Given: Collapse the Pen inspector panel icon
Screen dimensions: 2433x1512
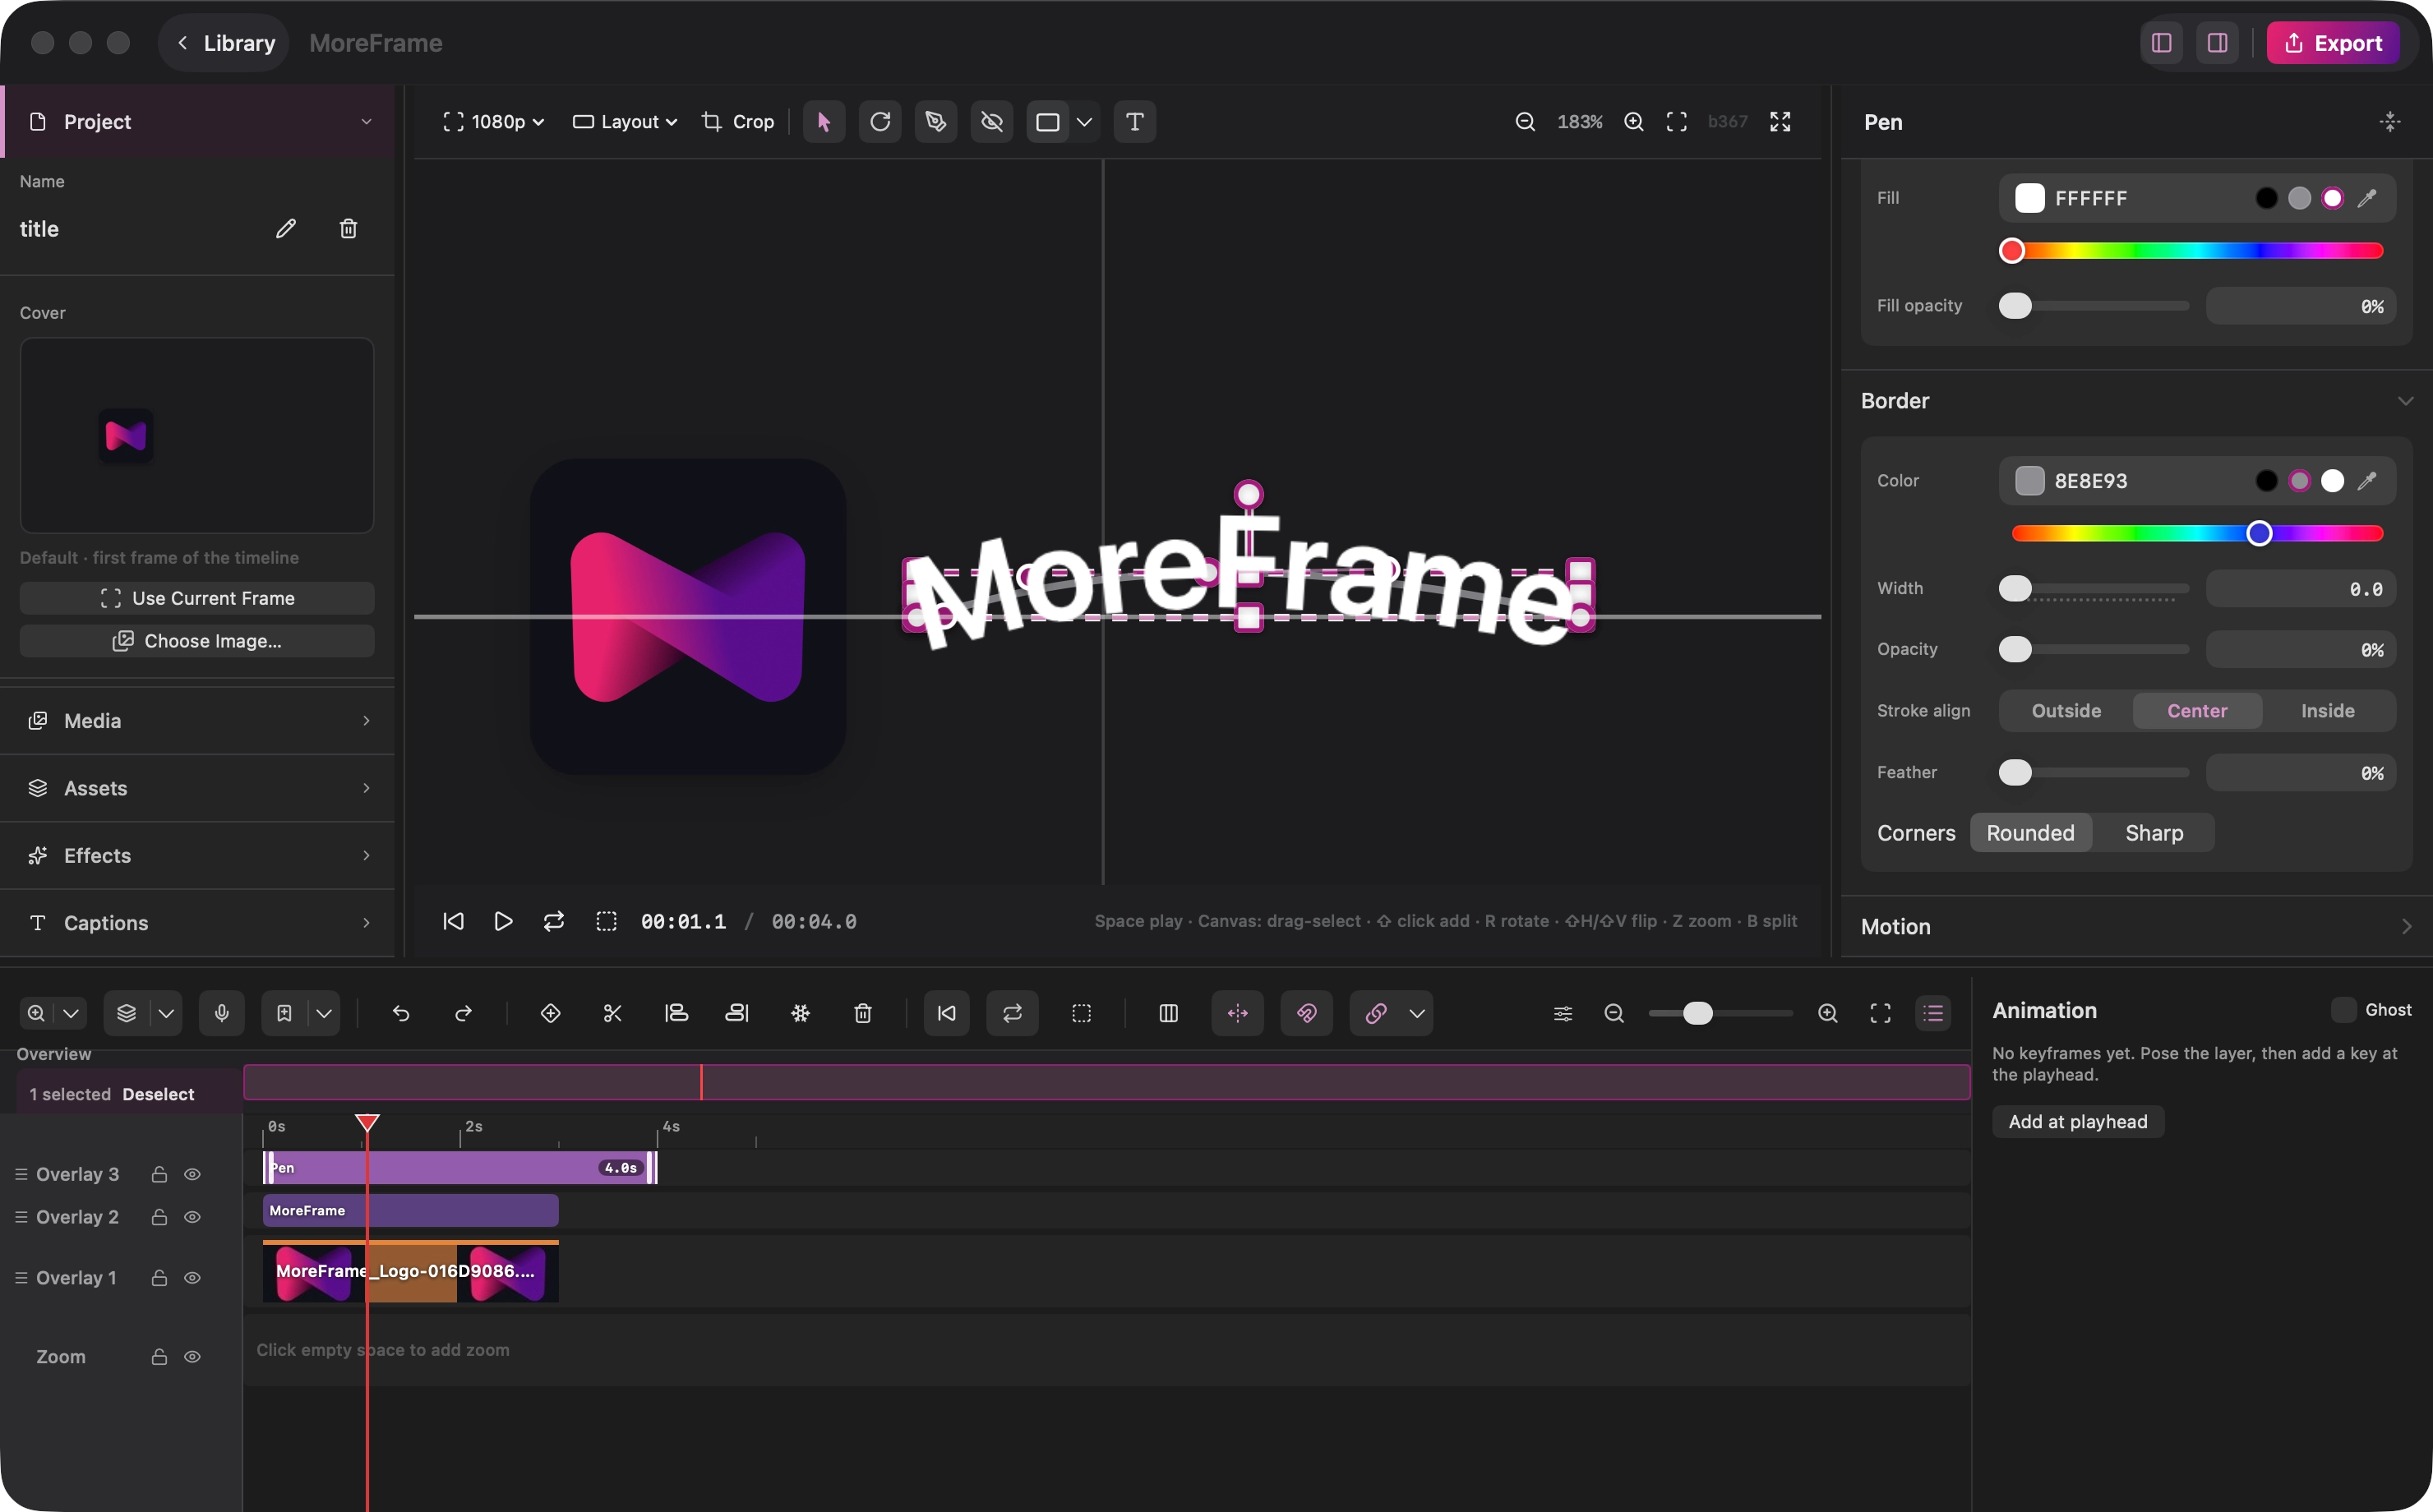Looking at the screenshot, I should tap(2390, 122).
